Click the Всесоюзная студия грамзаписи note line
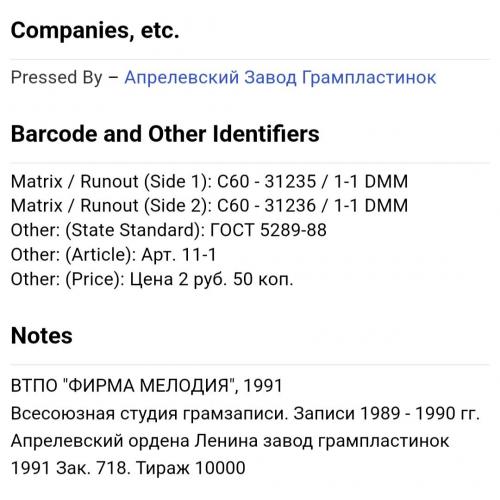 149,414
